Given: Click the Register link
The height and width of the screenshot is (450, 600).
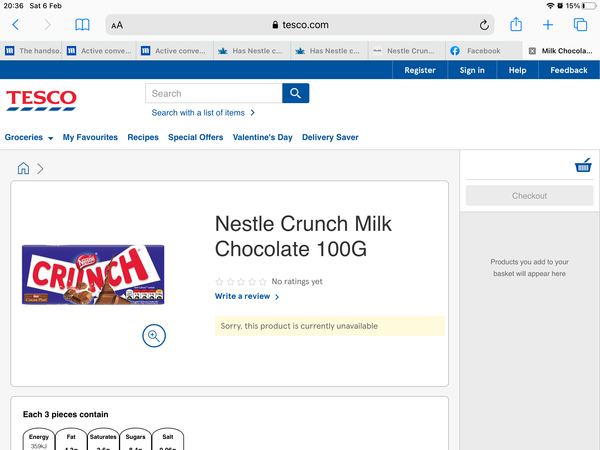Looking at the screenshot, I should click(x=420, y=70).
